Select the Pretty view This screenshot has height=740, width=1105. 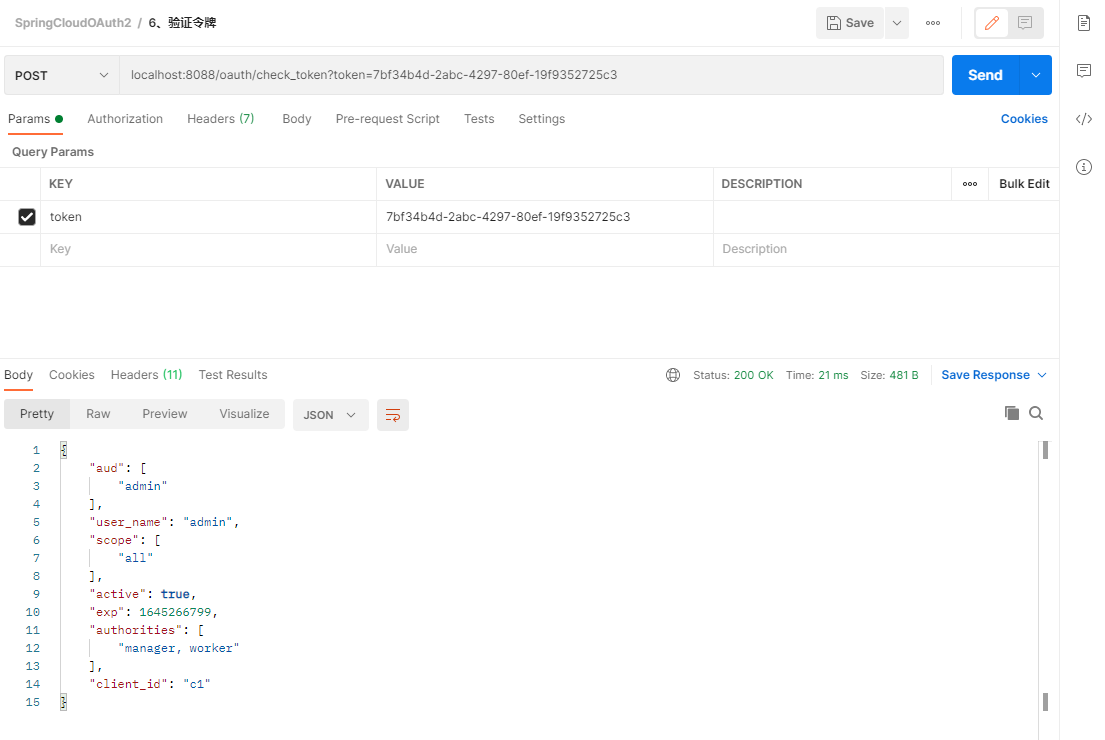[x=37, y=414]
